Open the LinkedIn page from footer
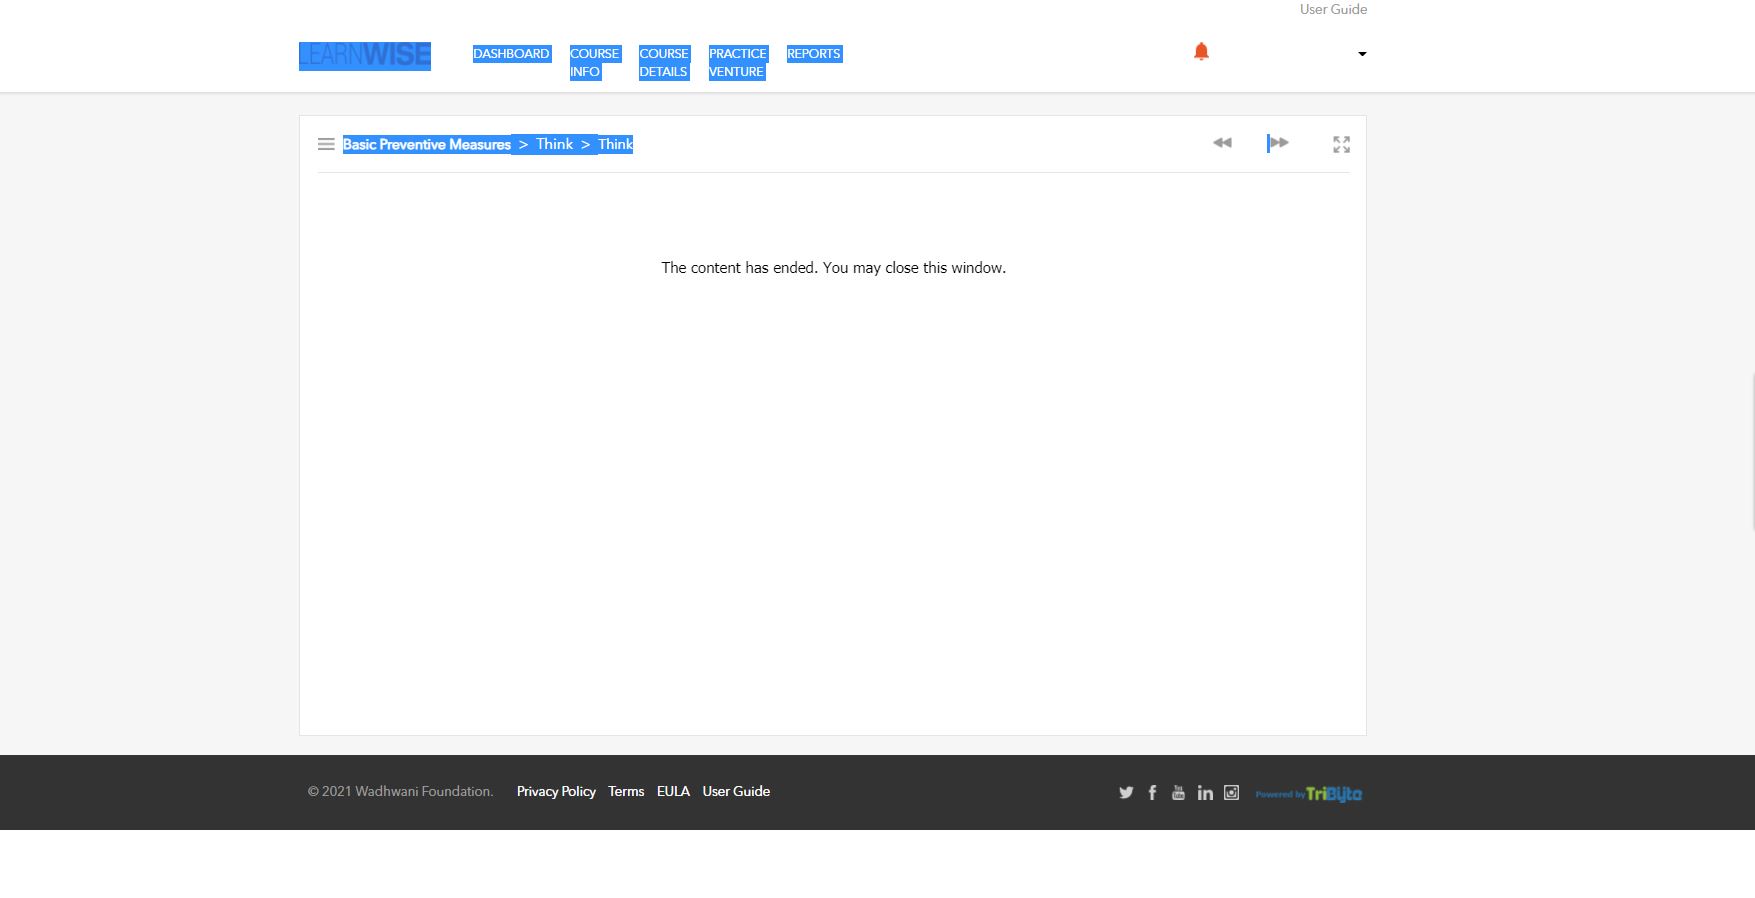This screenshot has height=898, width=1755. (x=1205, y=793)
